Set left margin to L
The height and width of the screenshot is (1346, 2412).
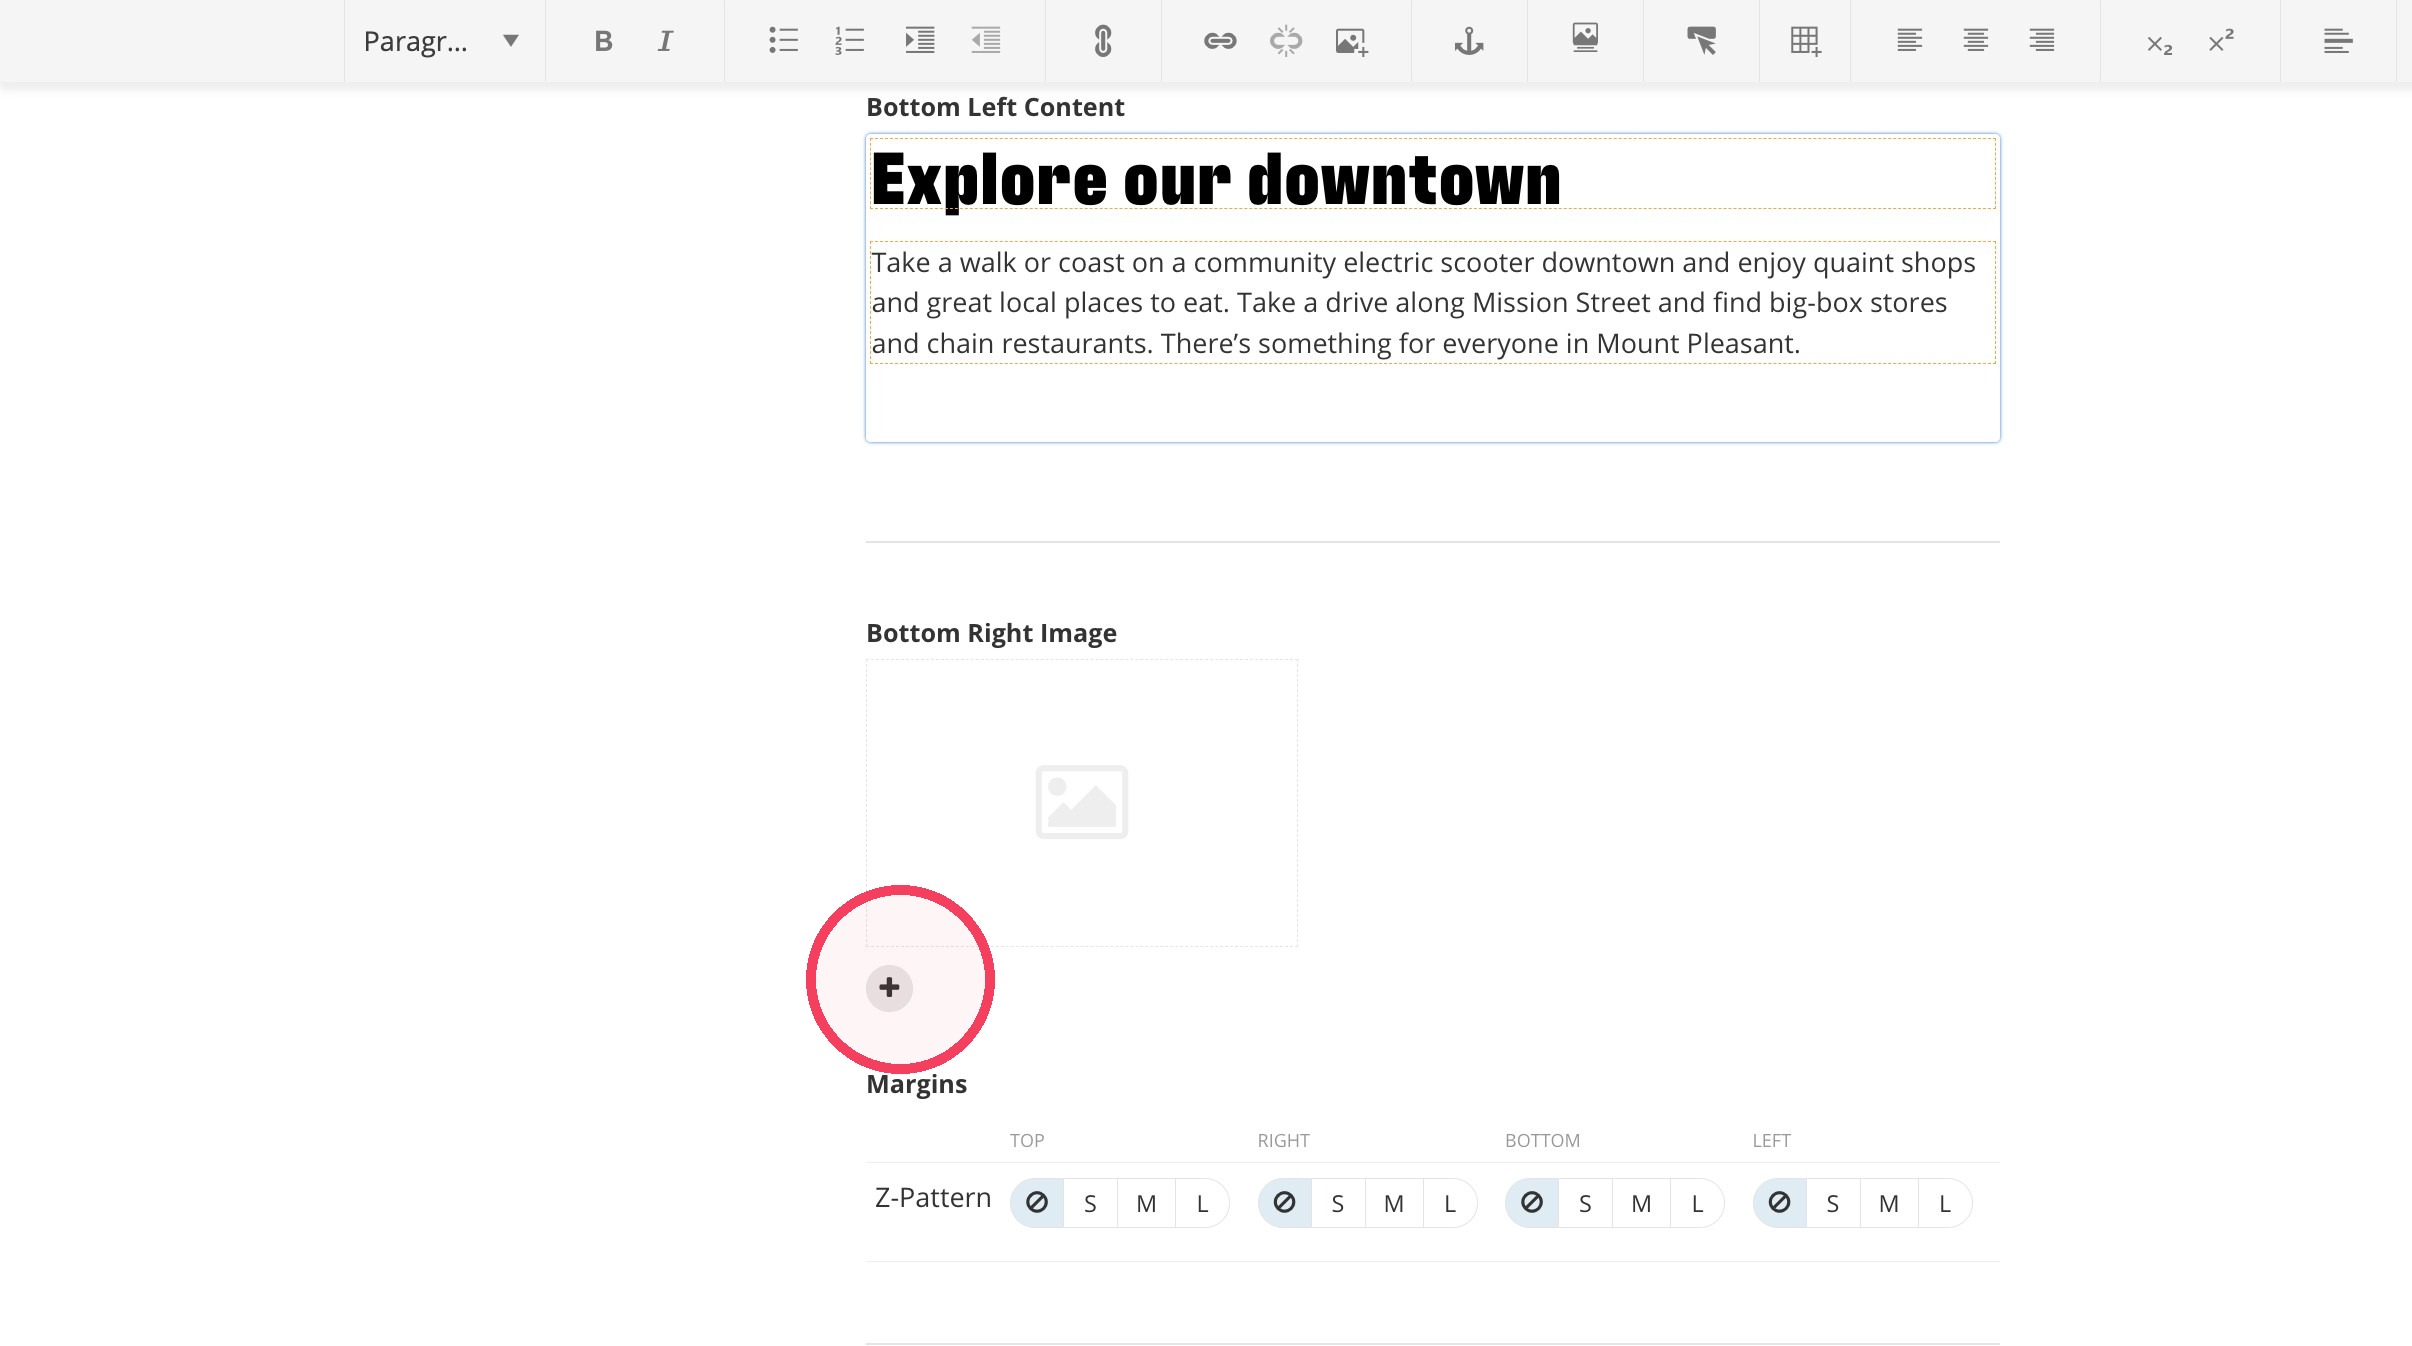1944,1203
